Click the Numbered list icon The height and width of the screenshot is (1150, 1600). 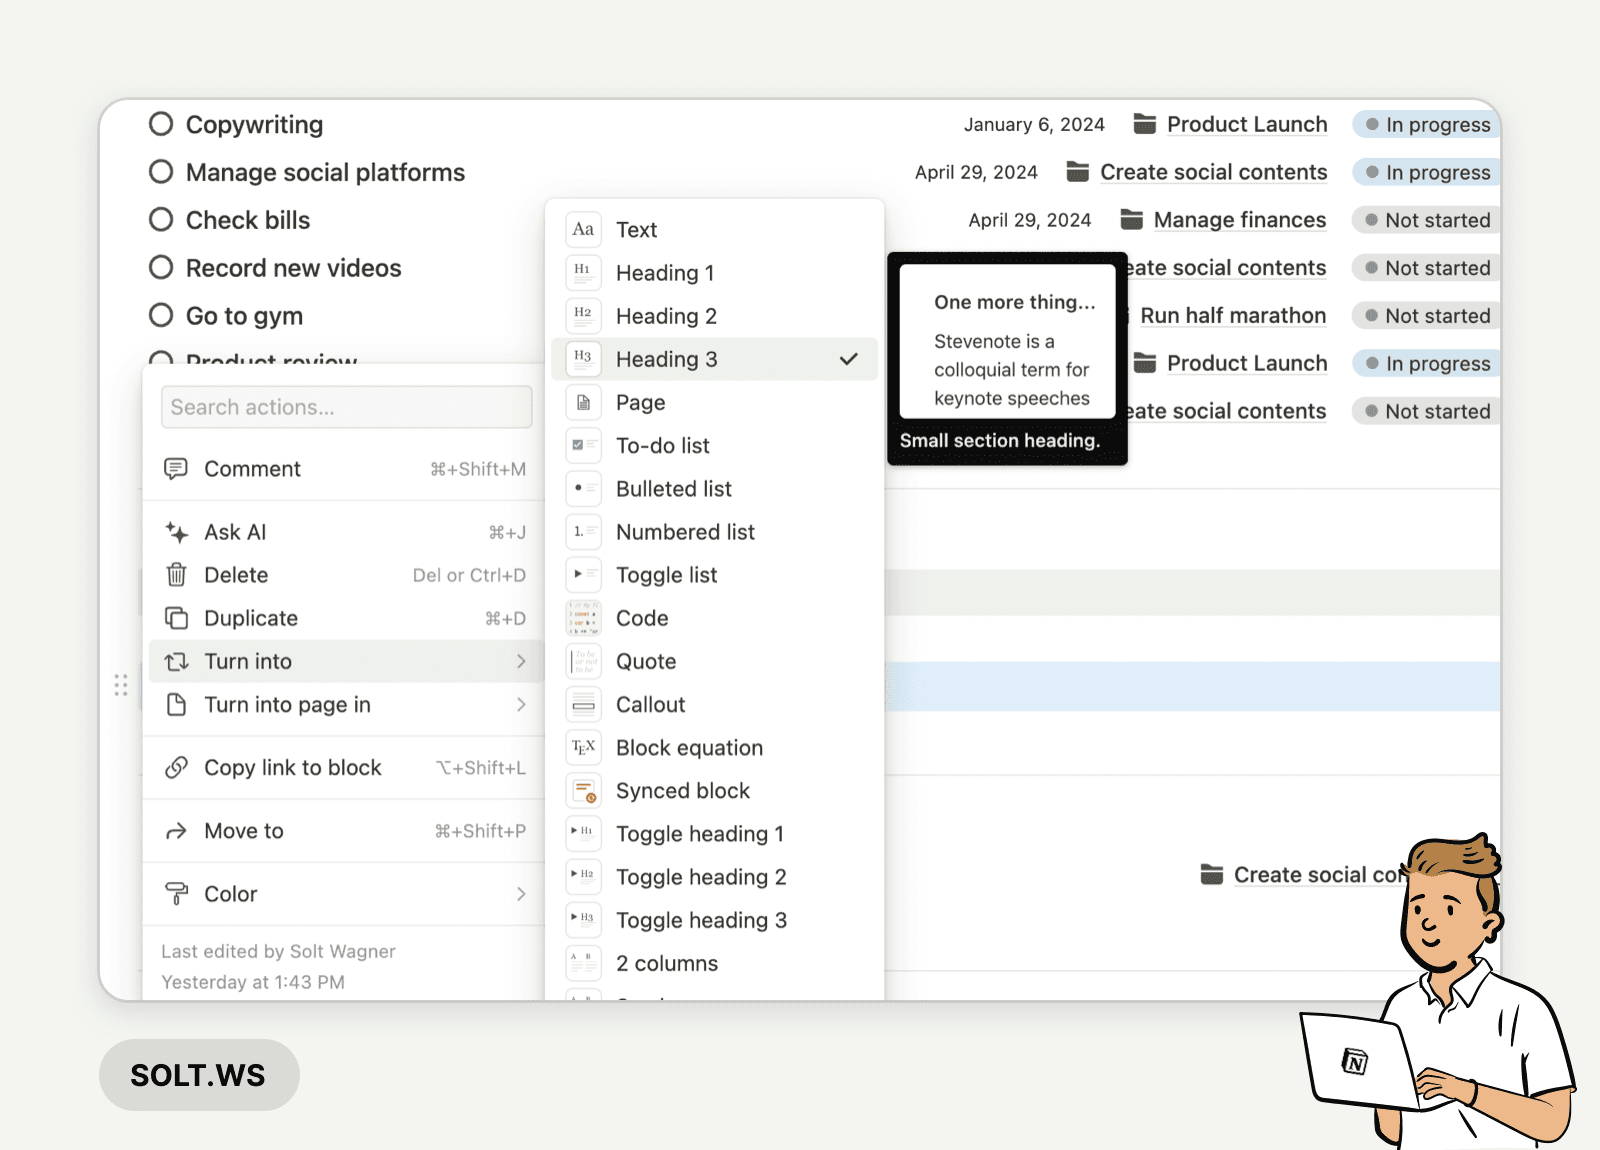coord(583,531)
